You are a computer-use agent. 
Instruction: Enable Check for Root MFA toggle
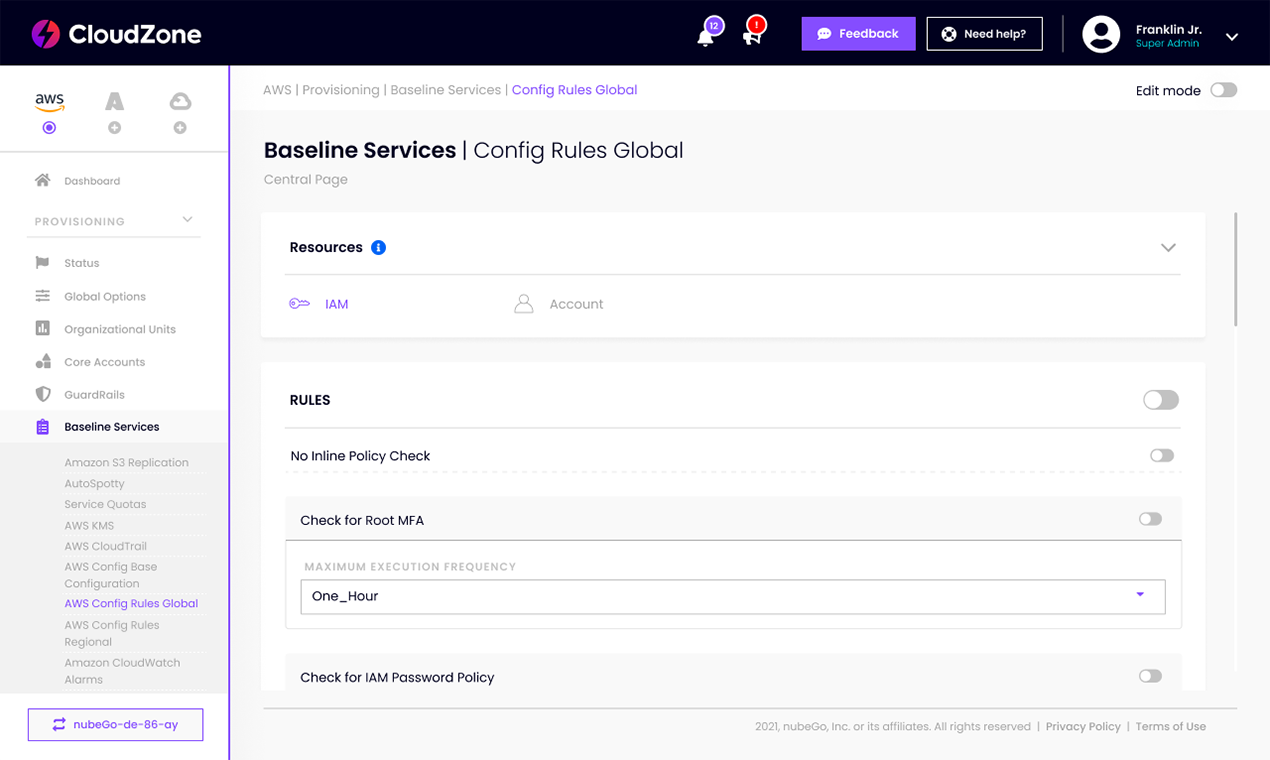coord(1150,519)
